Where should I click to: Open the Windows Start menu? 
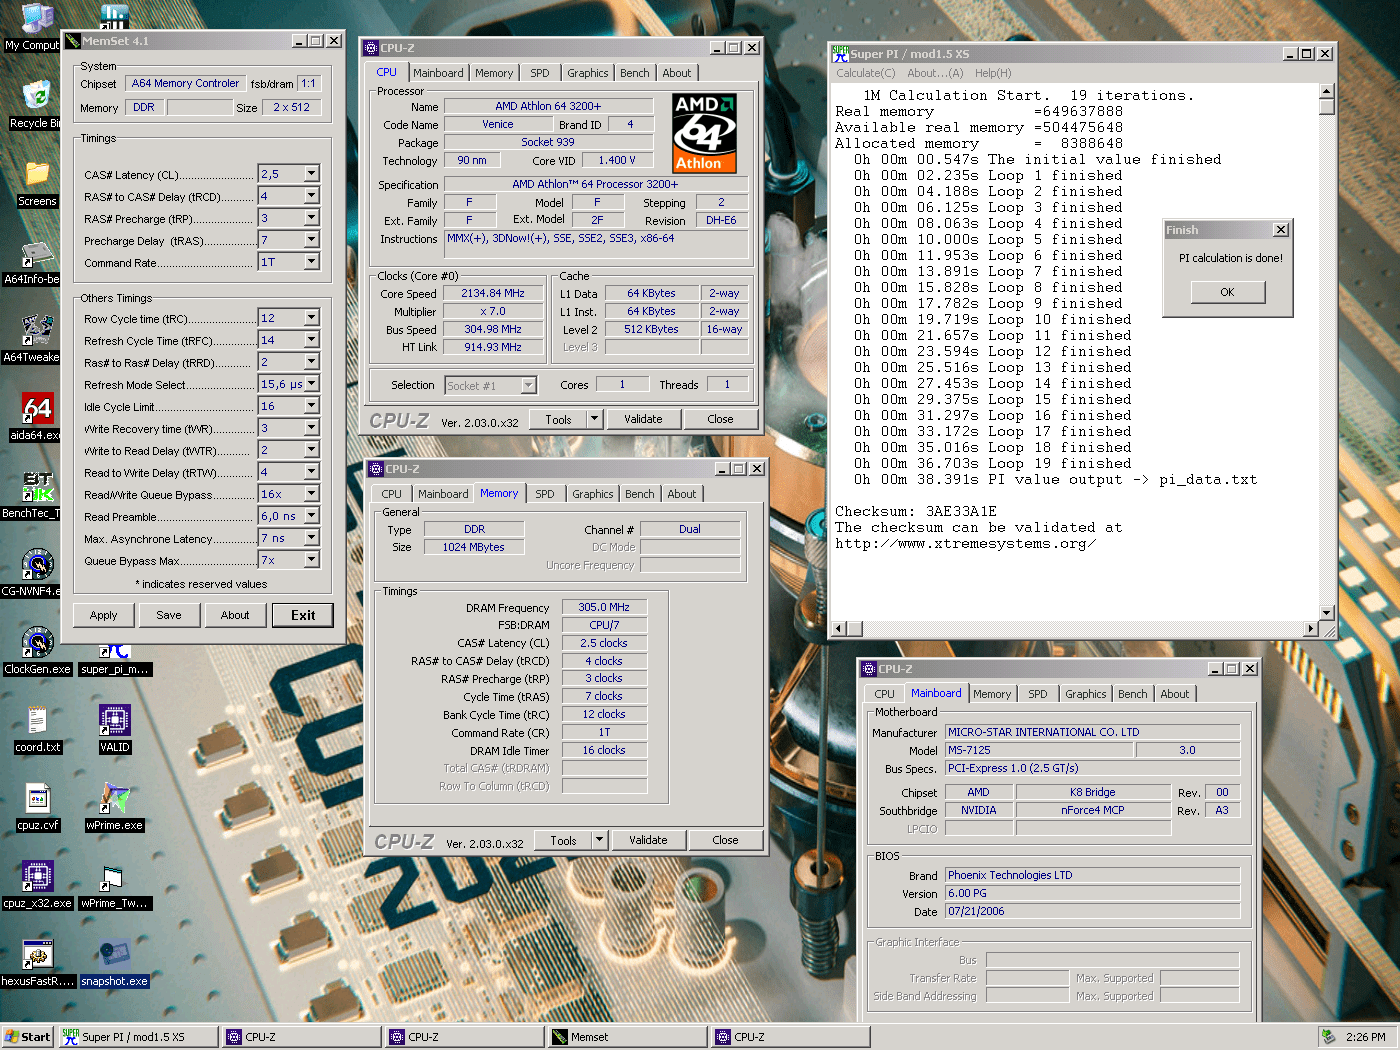(x=27, y=1037)
